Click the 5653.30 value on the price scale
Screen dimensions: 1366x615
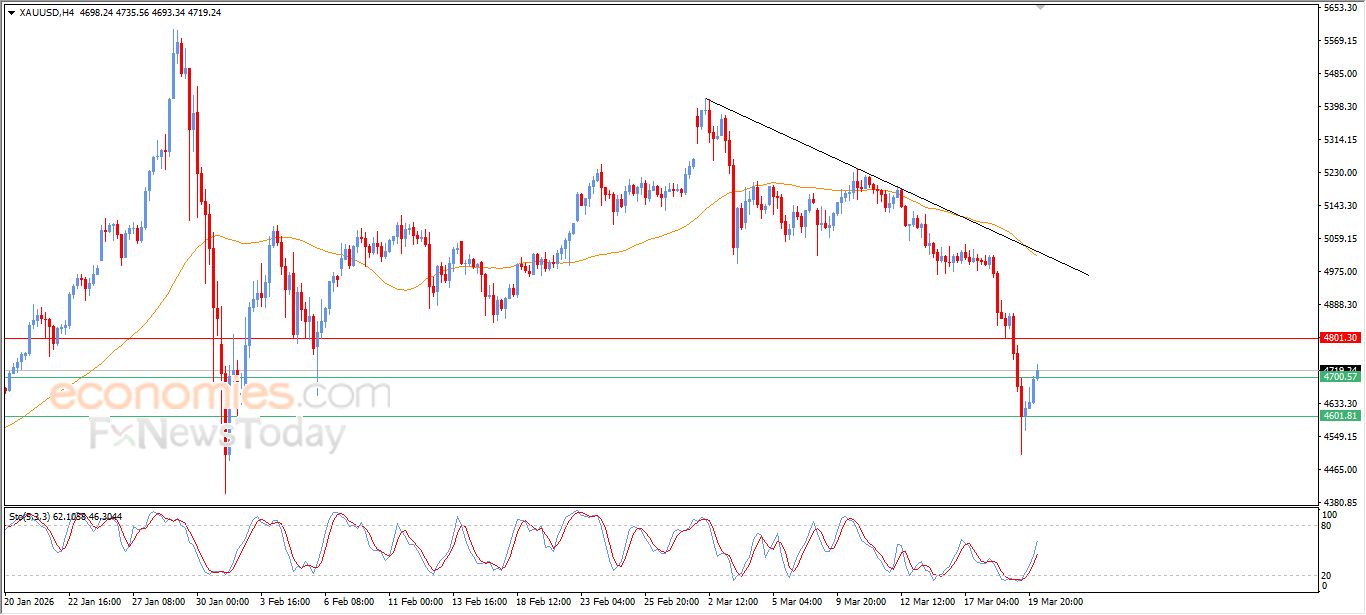1341,8
